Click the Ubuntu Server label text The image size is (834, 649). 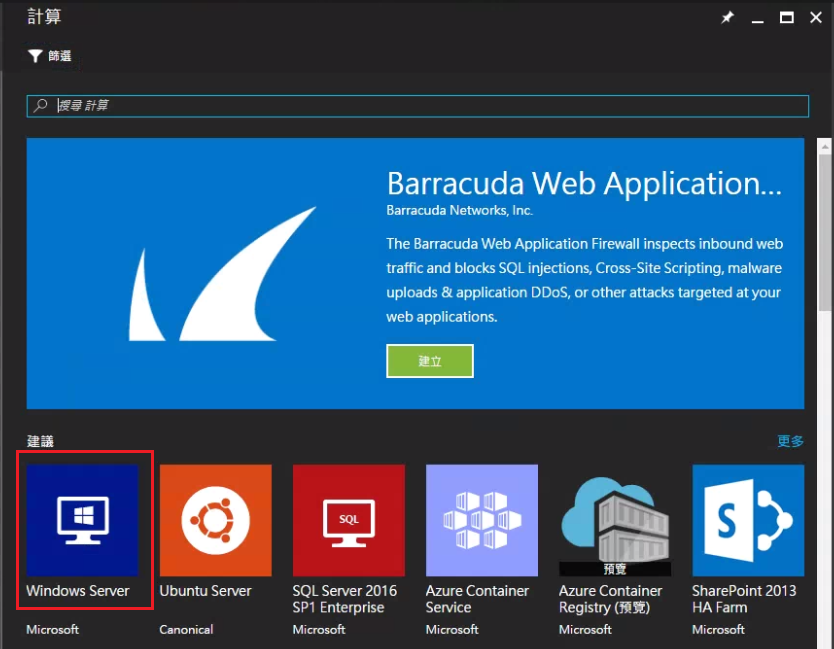tap(205, 591)
